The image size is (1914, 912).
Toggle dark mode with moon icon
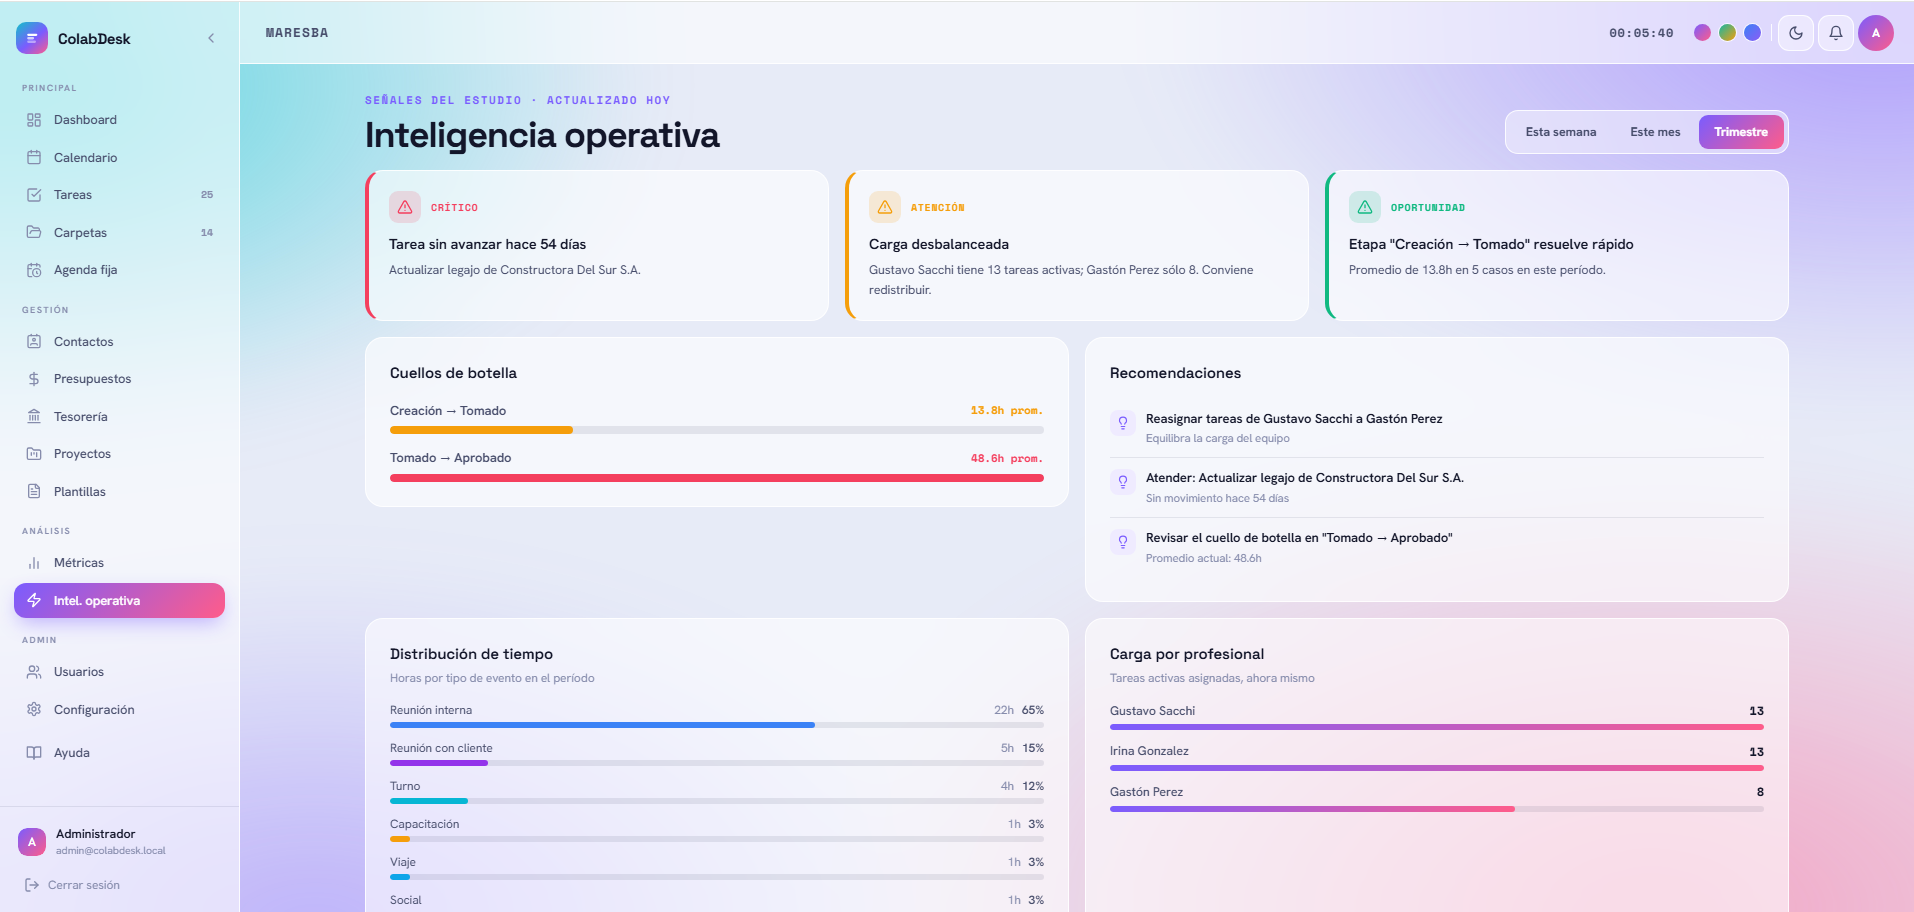point(1796,33)
